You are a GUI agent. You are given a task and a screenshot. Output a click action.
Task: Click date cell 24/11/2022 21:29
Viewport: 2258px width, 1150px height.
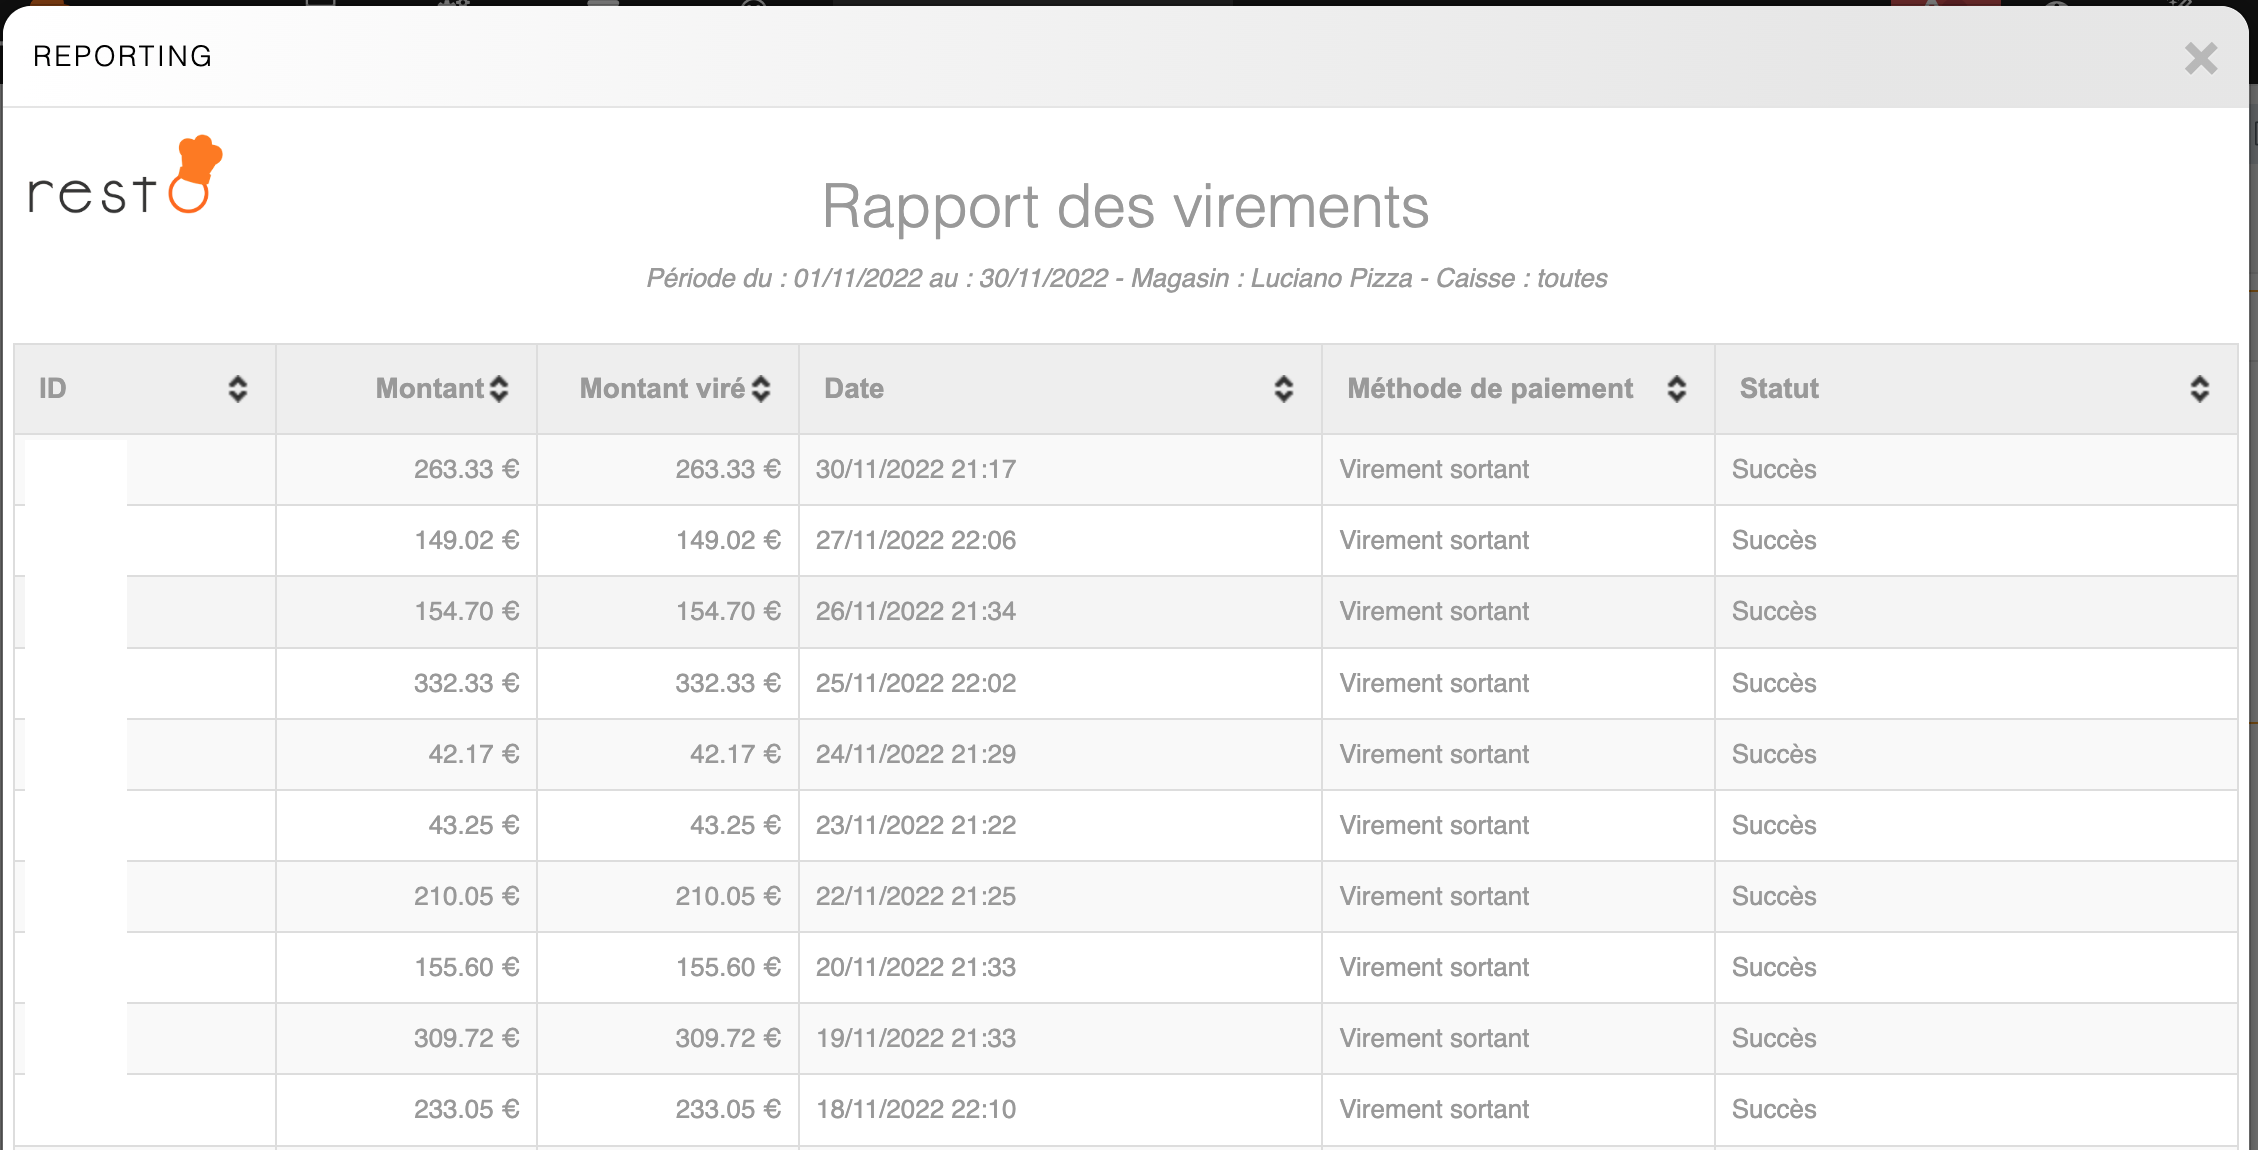pyautogui.click(x=915, y=755)
